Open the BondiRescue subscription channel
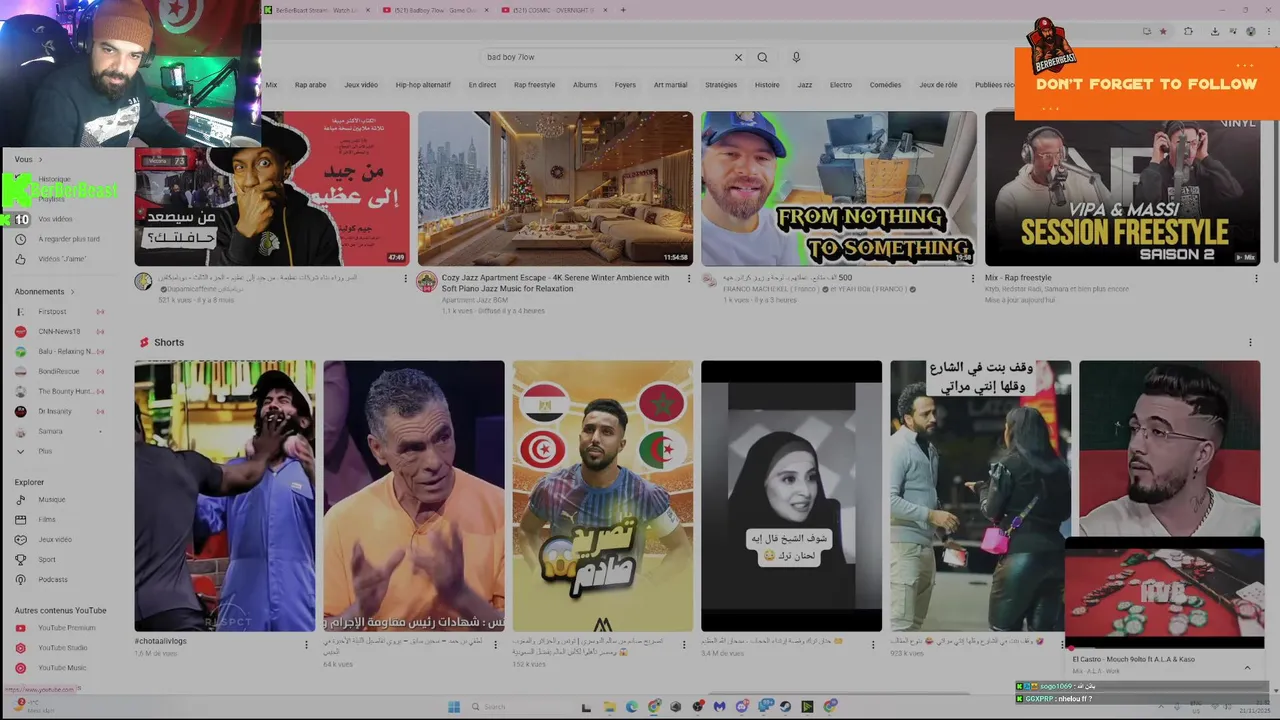Viewport: 1280px width, 720px height. point(58,372)
